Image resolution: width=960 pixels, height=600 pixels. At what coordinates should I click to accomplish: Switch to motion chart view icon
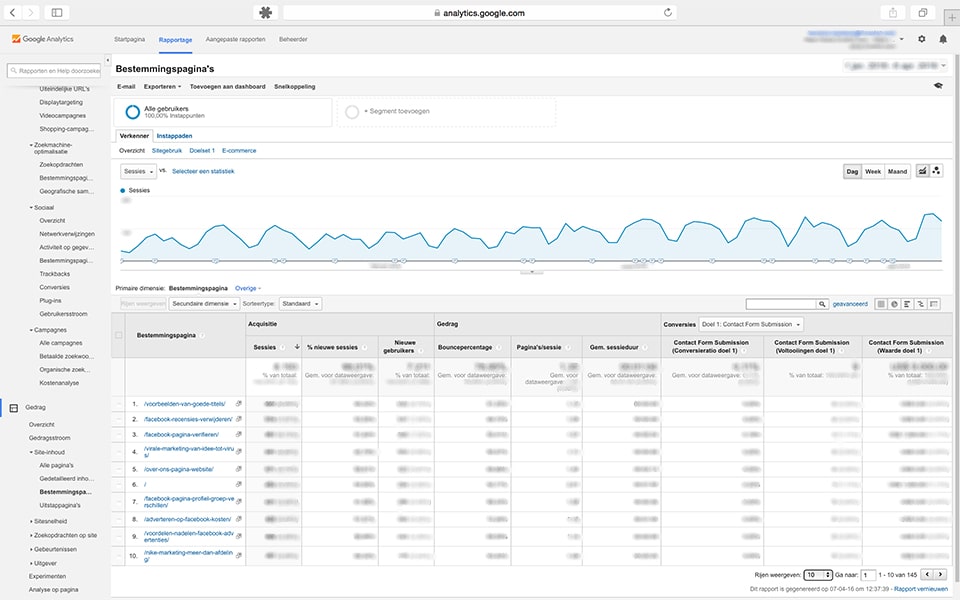(x=936, y=171)
